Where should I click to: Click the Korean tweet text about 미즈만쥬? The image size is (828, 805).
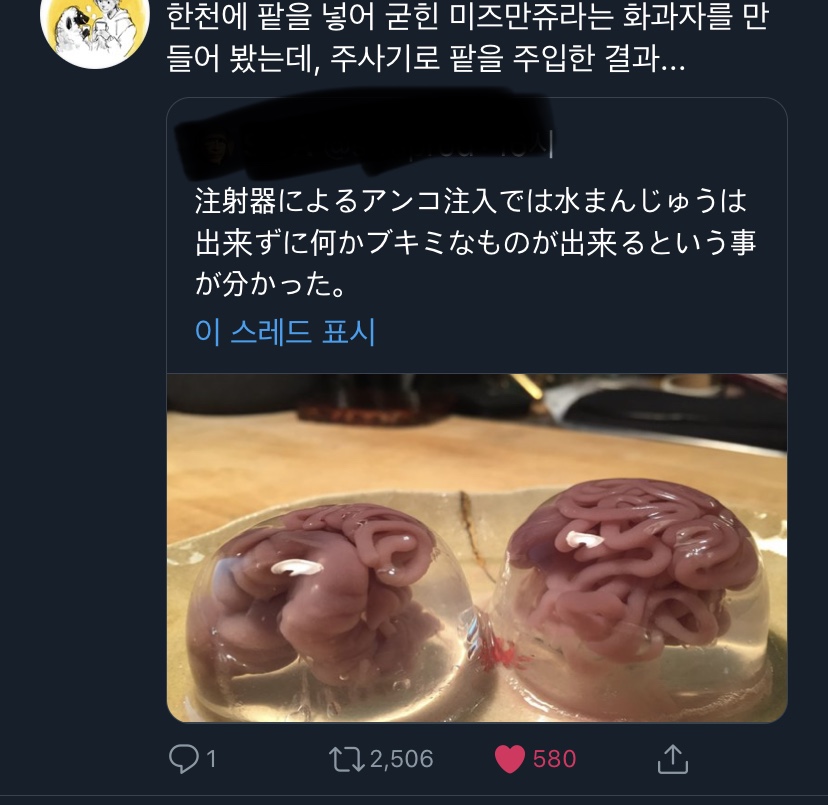click(467, 37)
